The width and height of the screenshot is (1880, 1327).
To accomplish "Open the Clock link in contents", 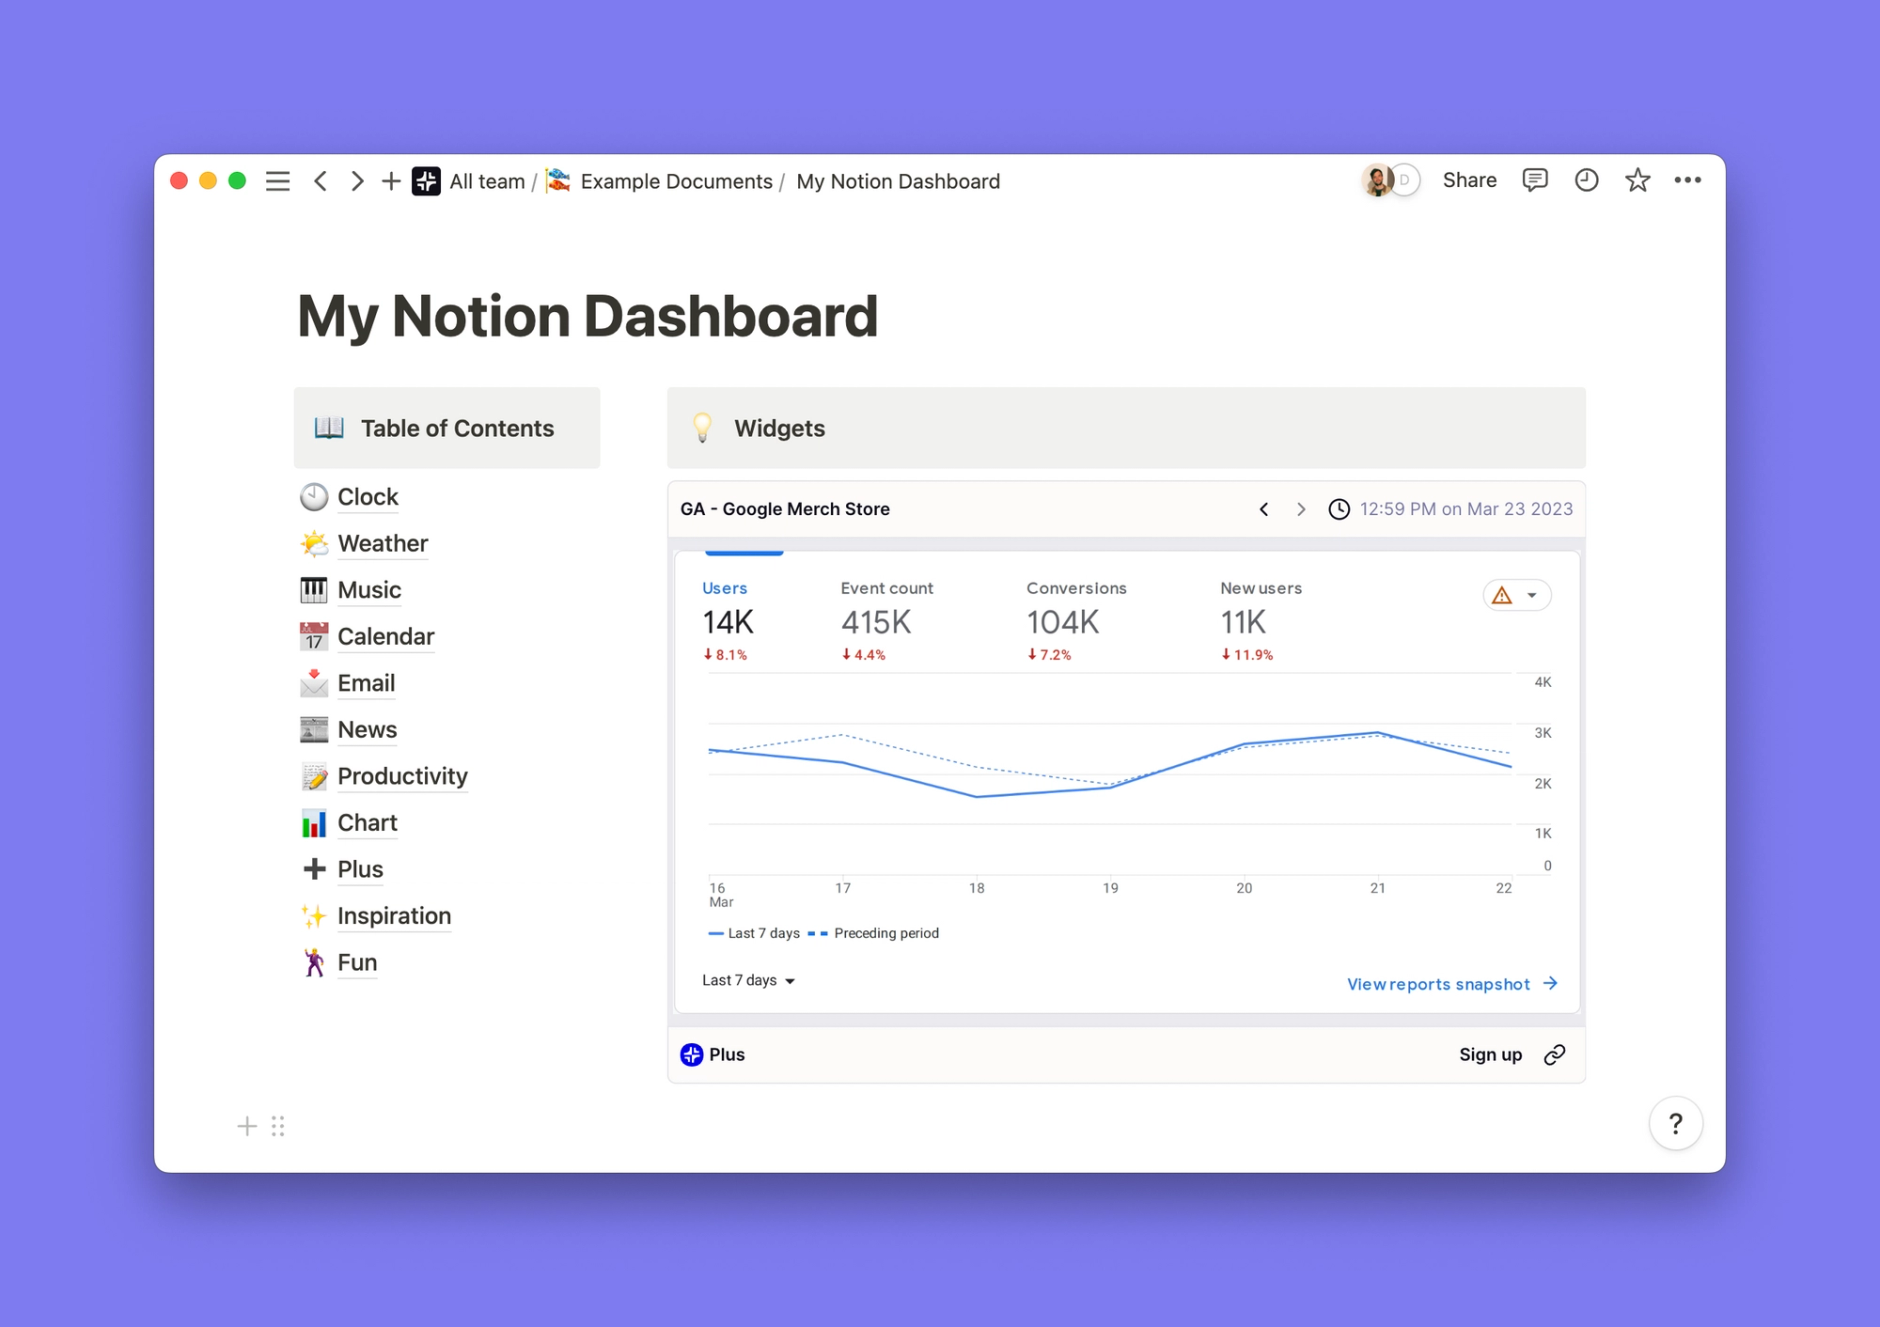I will point(367,497).
